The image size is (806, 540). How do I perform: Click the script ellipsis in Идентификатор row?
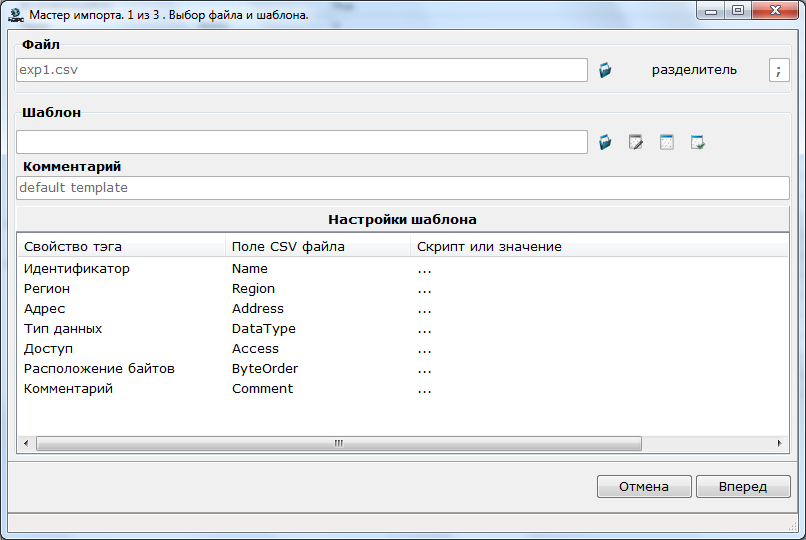pyautogui.click(x=425, y=270)
